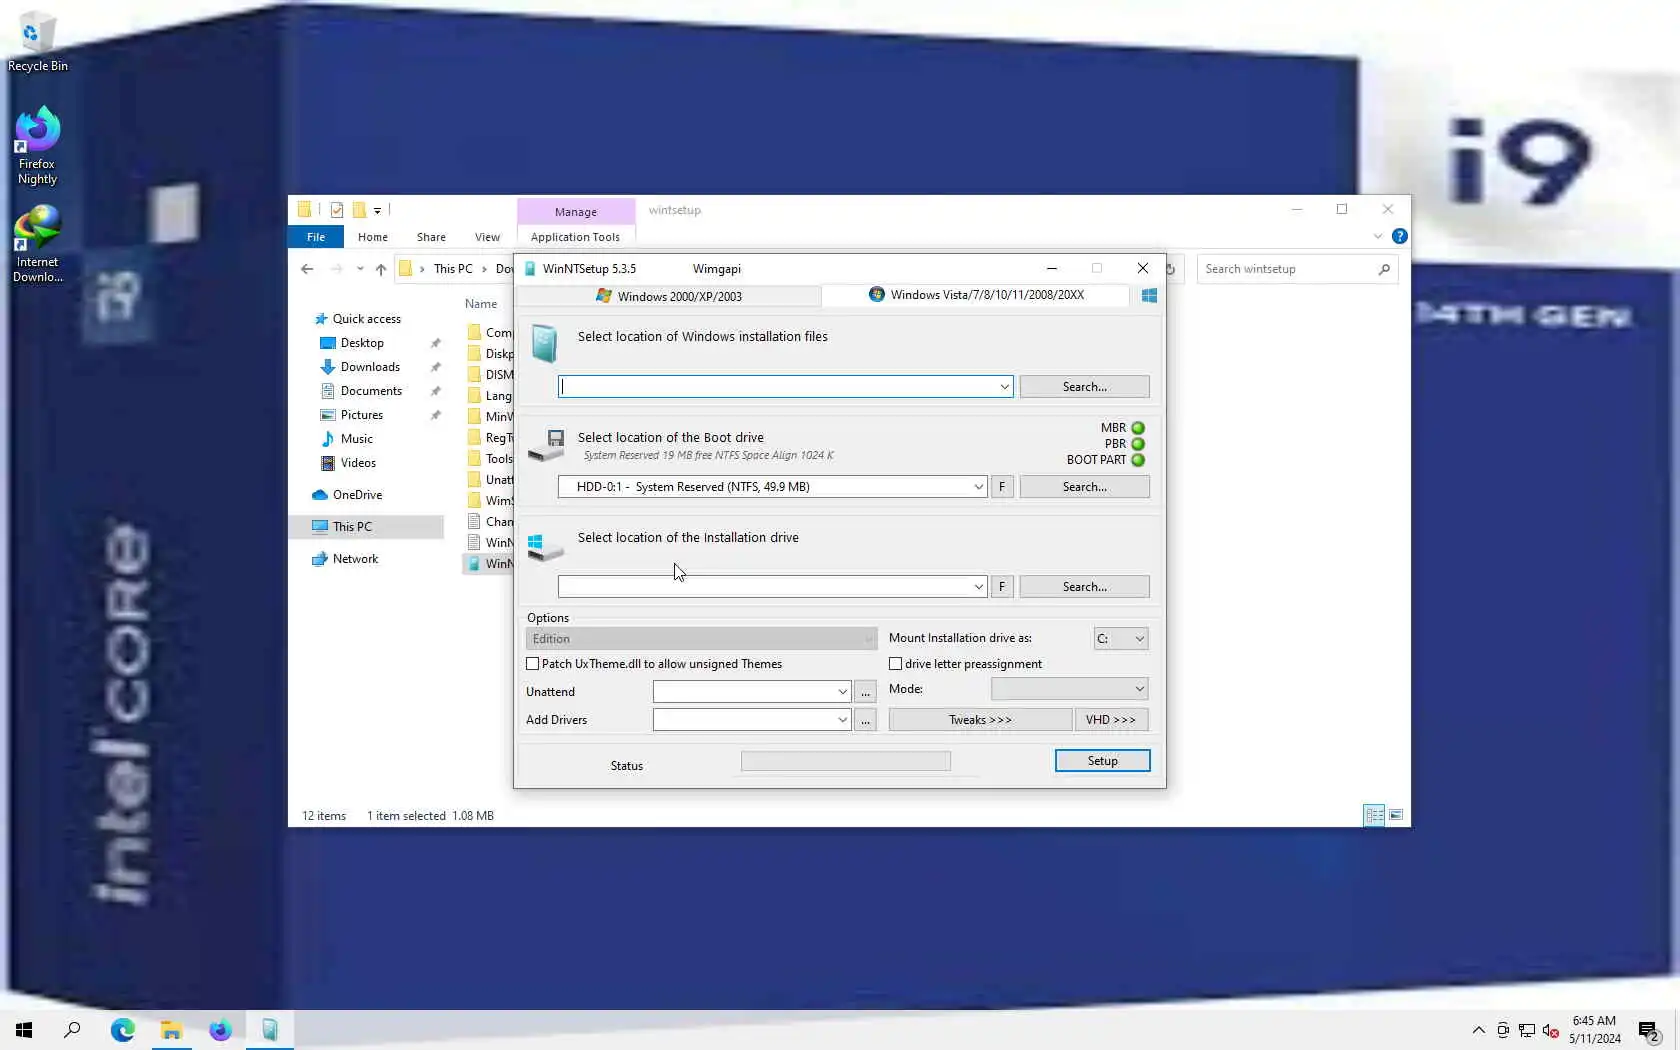This screenshot has width=1680, height=1050.
Task: Open Documents in the navigation pane
Action: point(371,391)
